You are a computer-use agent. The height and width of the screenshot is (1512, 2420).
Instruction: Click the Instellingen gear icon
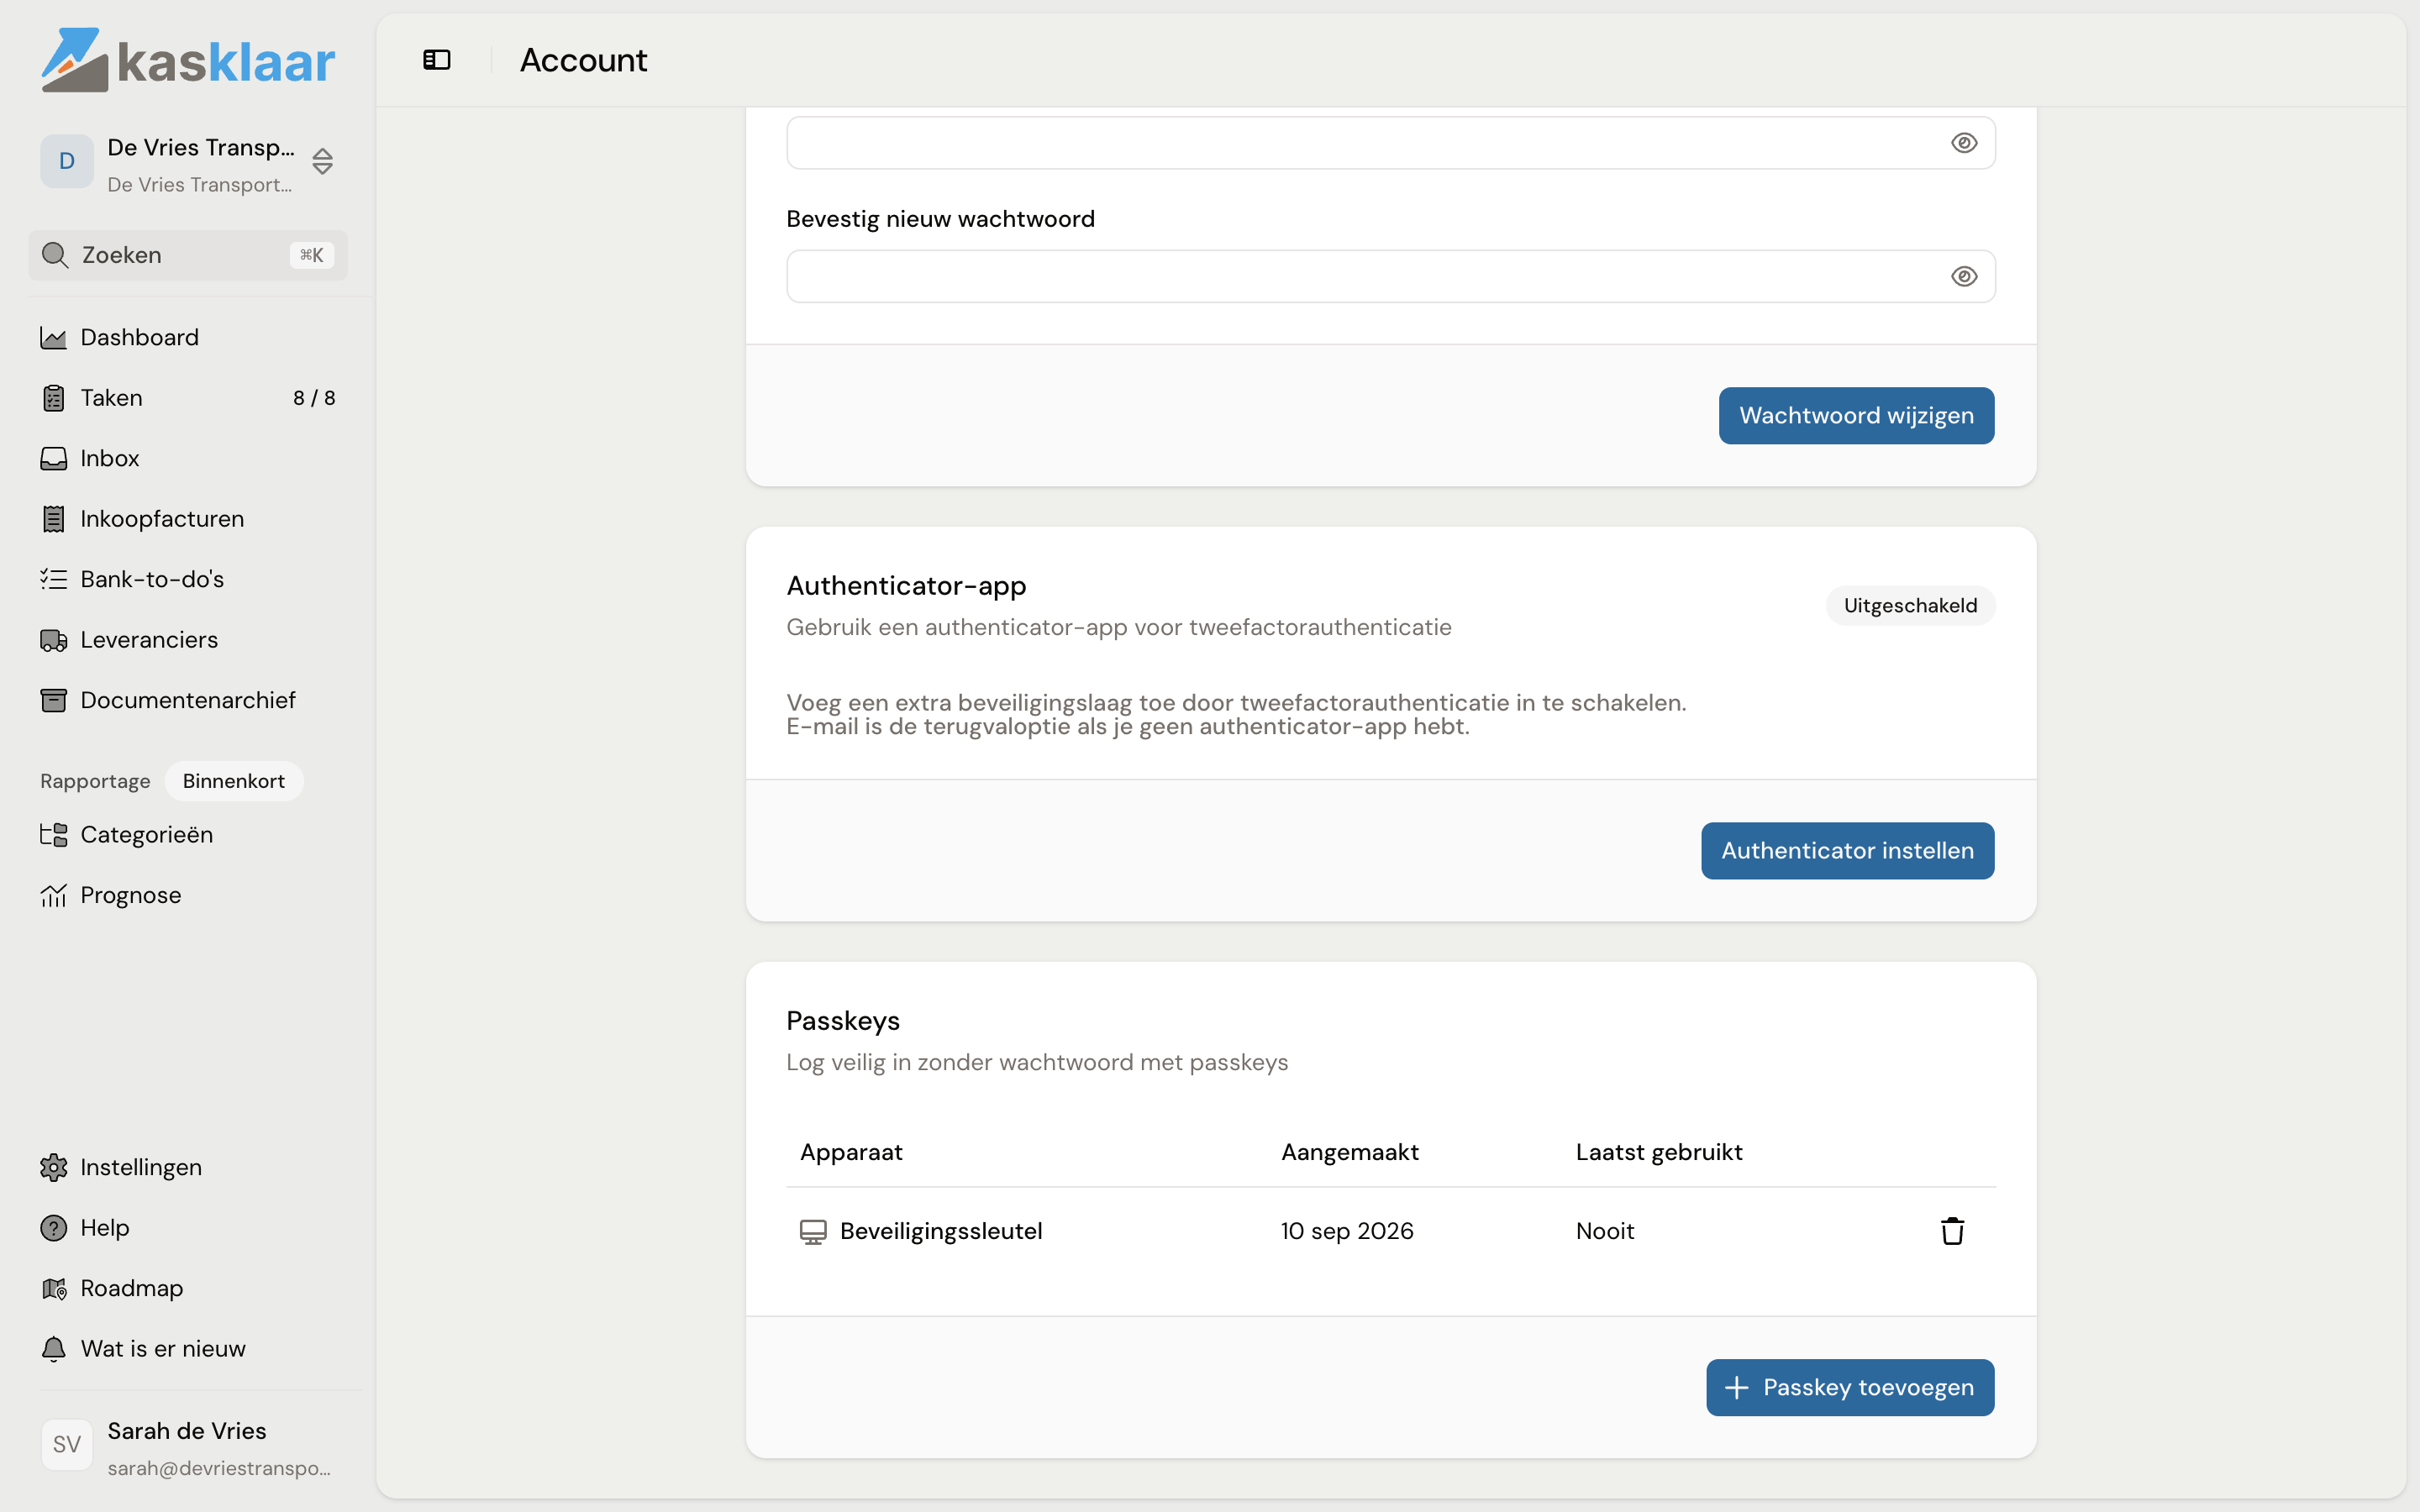coord(54,1167)
